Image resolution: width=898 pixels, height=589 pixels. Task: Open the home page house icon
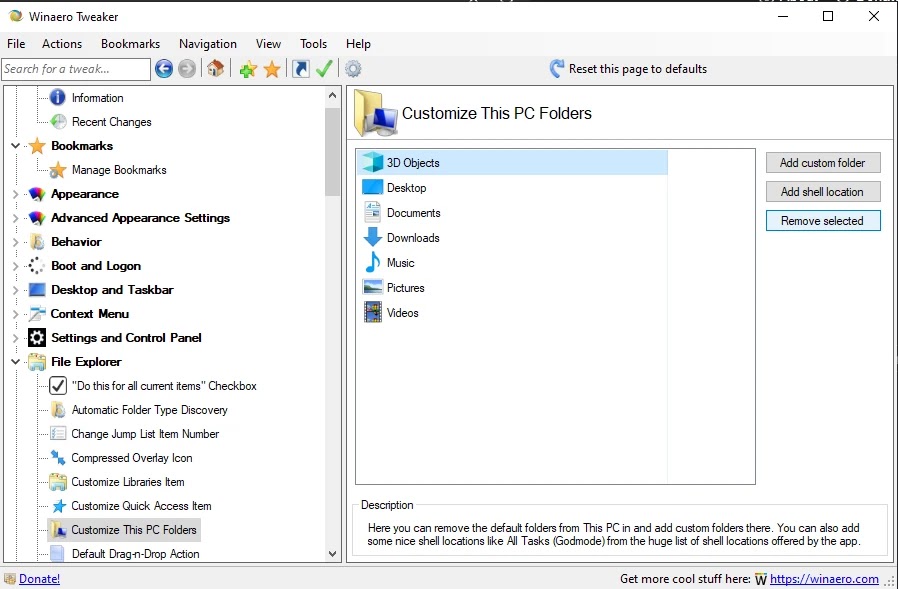[x=215, y=69]
